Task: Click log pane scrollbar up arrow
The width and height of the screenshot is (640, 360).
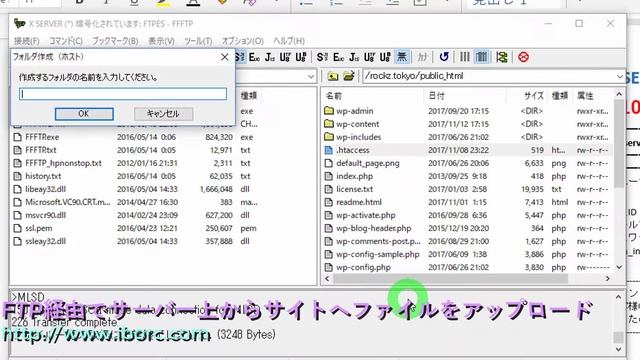Action: 618,297
